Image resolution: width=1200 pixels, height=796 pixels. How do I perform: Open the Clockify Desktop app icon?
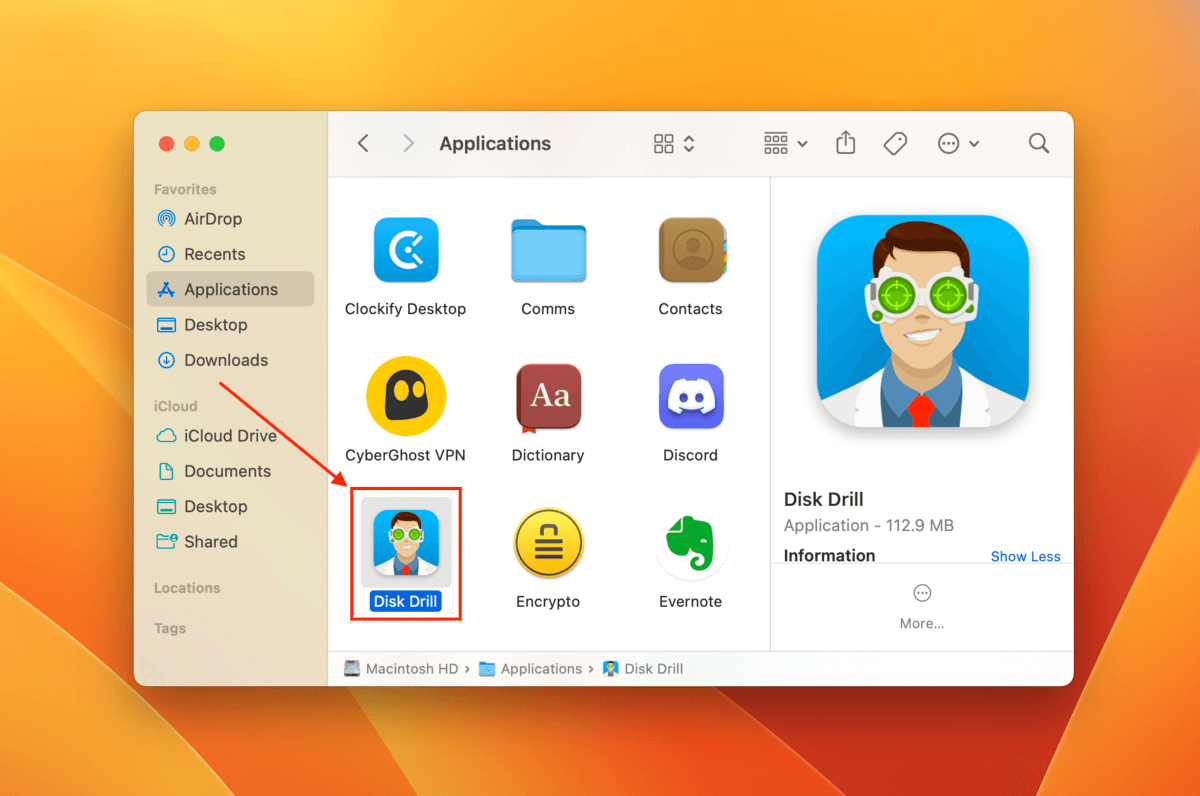(x=406, y=251)
